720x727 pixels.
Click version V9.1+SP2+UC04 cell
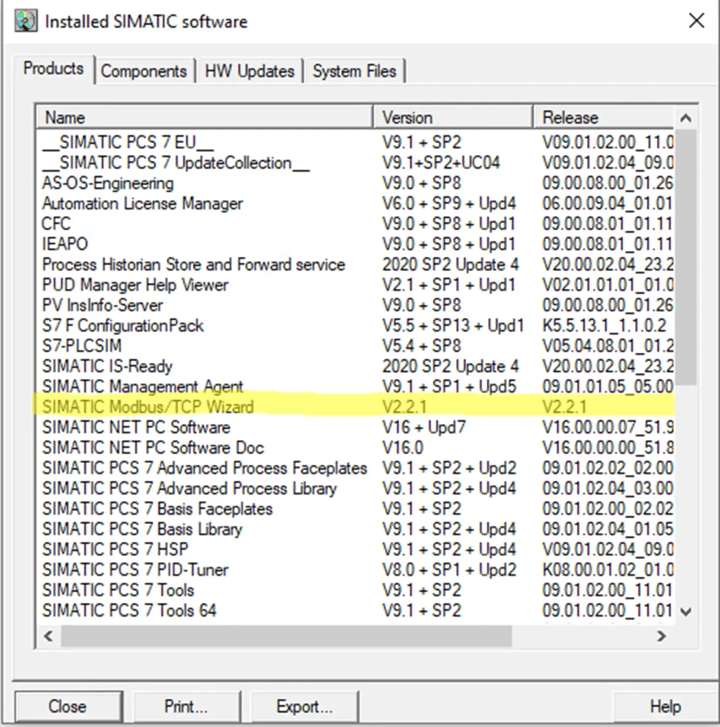tap(441, 163)
